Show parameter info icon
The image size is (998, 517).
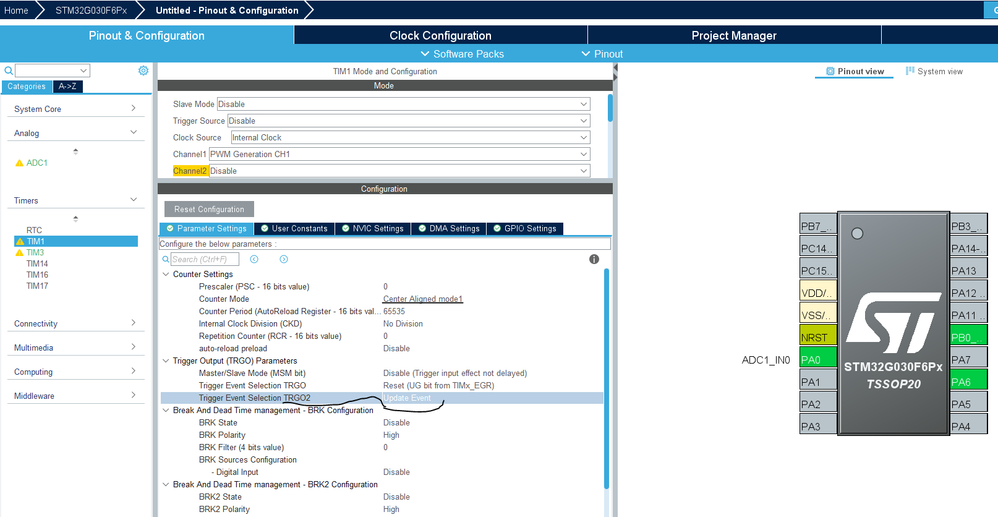tap(594, 259)
